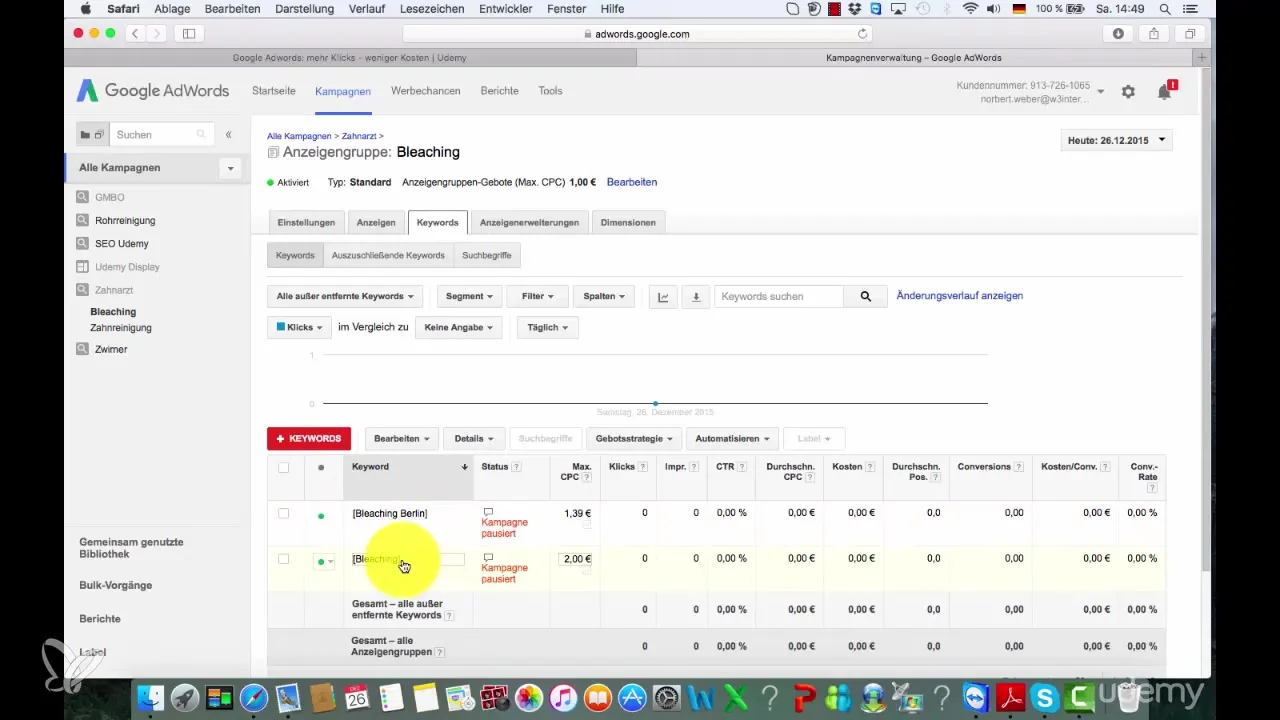The image size is (1280, 720).
Task: Open Finder from the Dock
Action: (x=149, y=697)
